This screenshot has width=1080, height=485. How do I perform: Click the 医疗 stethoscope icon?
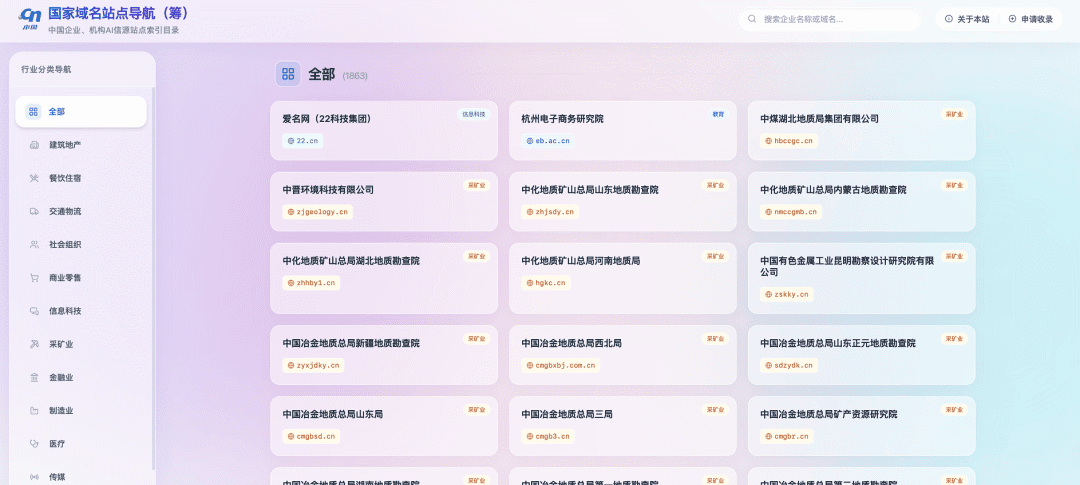34,444
